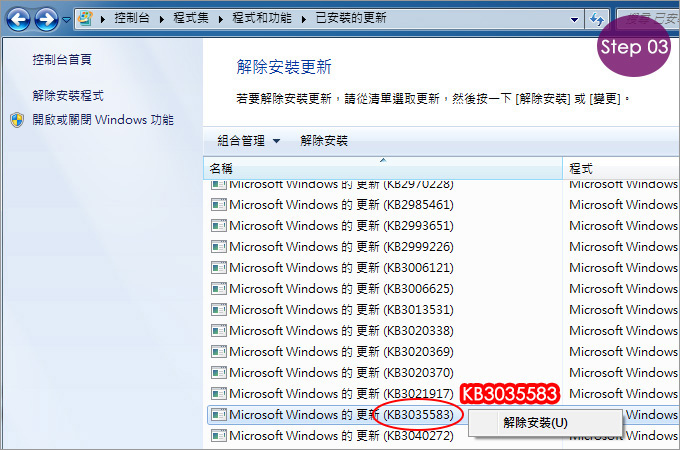Image resolution: width=680 pixels, height=450 pixels.
Task: Click 控制台 breadcrumb in address bar
Action: pos(132,18)
